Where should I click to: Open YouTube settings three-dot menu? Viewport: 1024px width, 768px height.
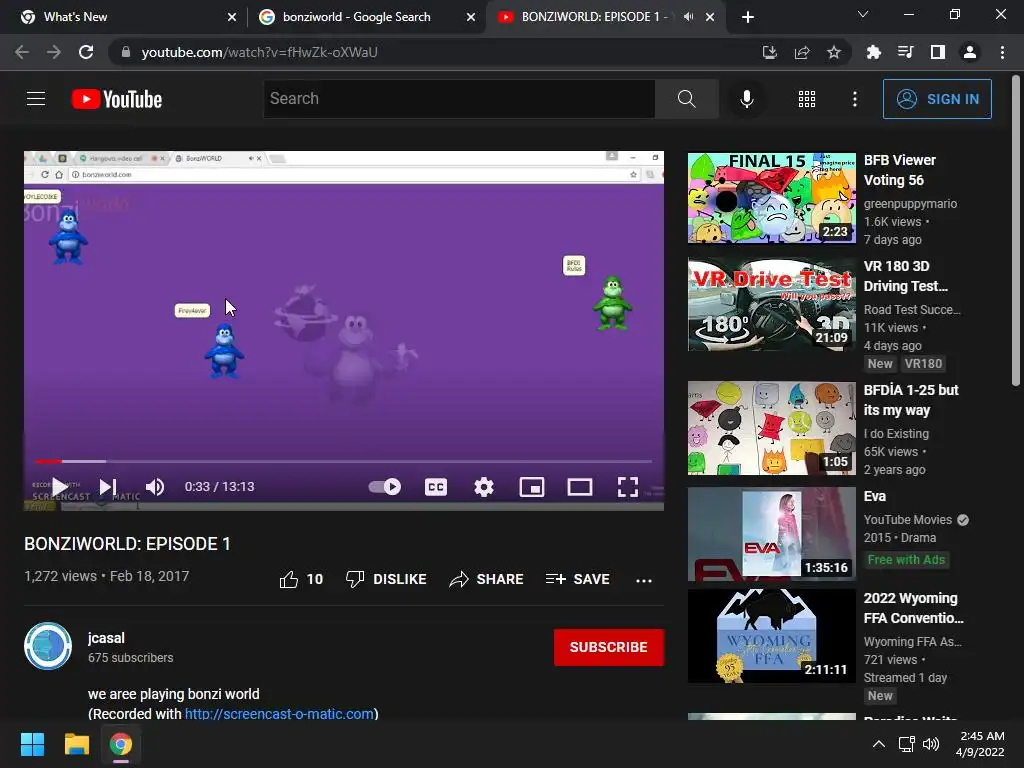click(x=854, y=99)
